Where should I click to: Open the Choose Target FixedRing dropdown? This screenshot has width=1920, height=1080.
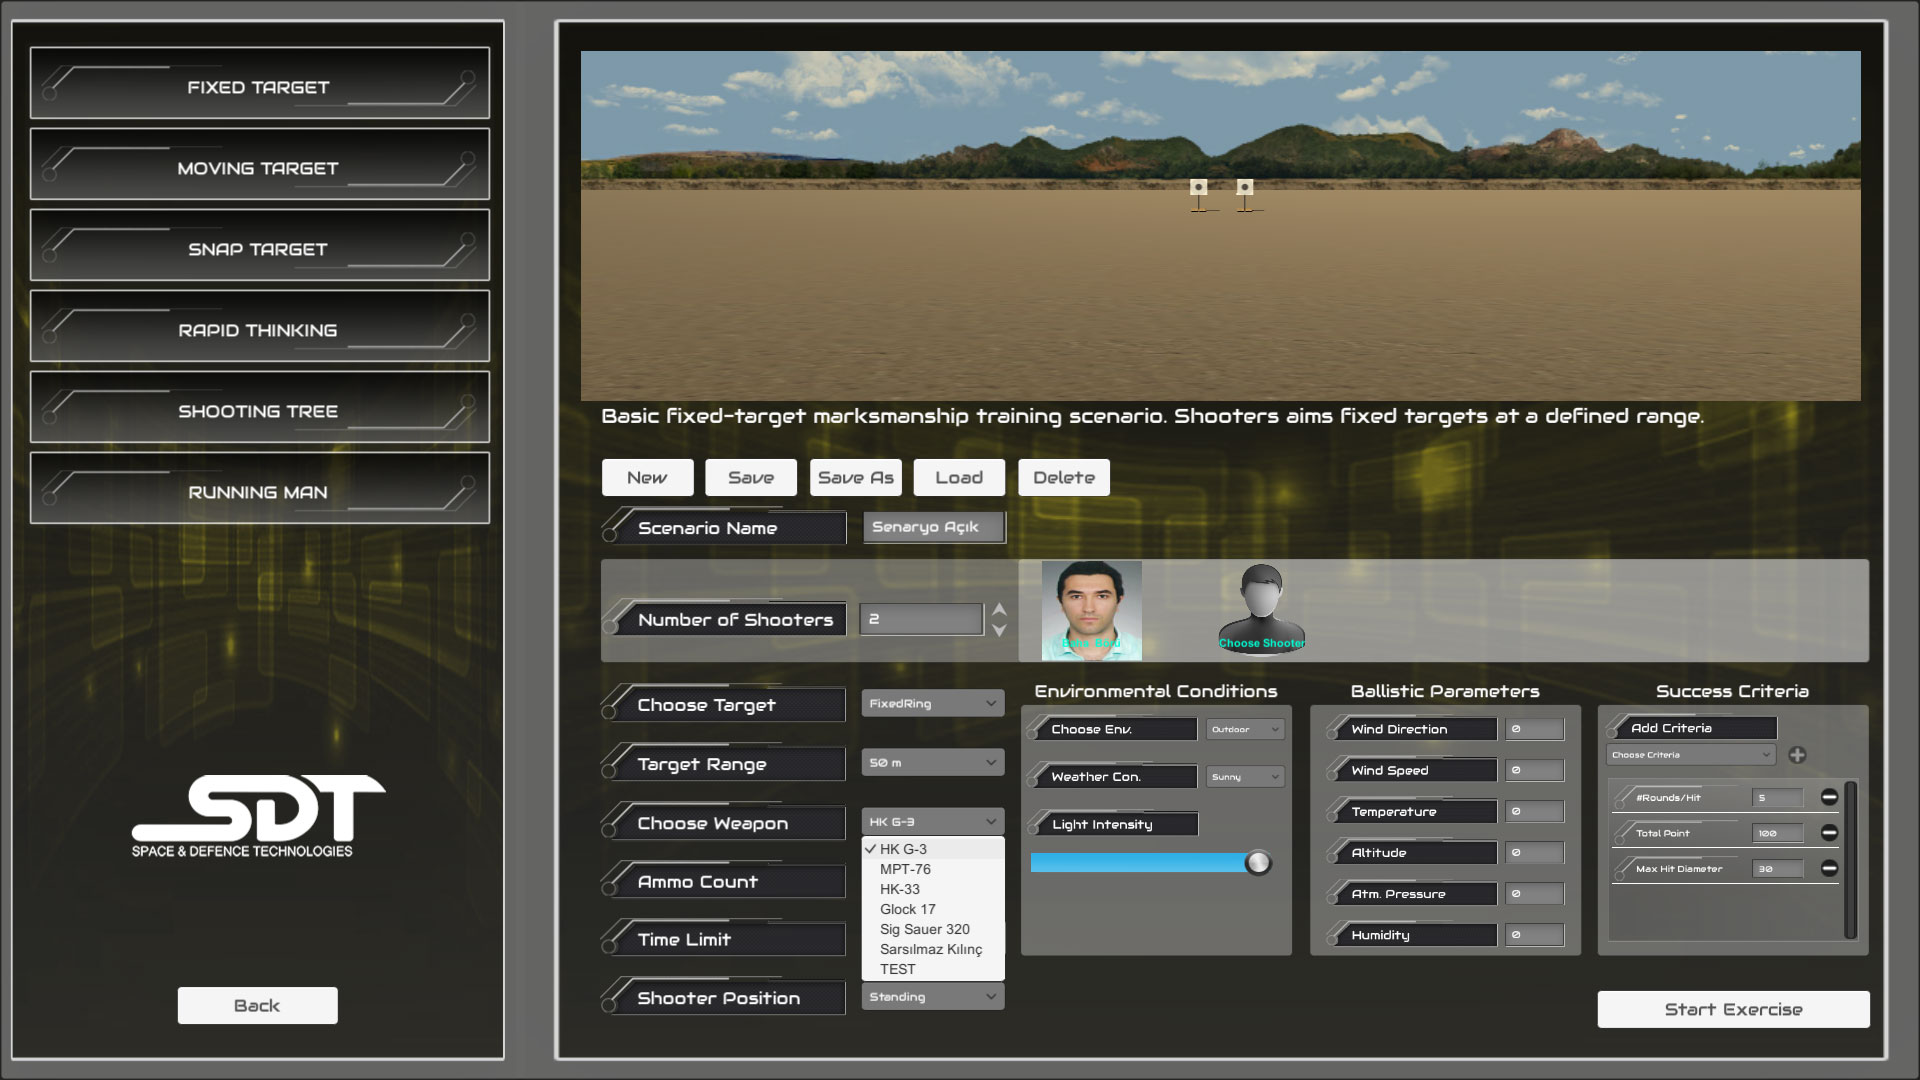[x=932, y=704]
